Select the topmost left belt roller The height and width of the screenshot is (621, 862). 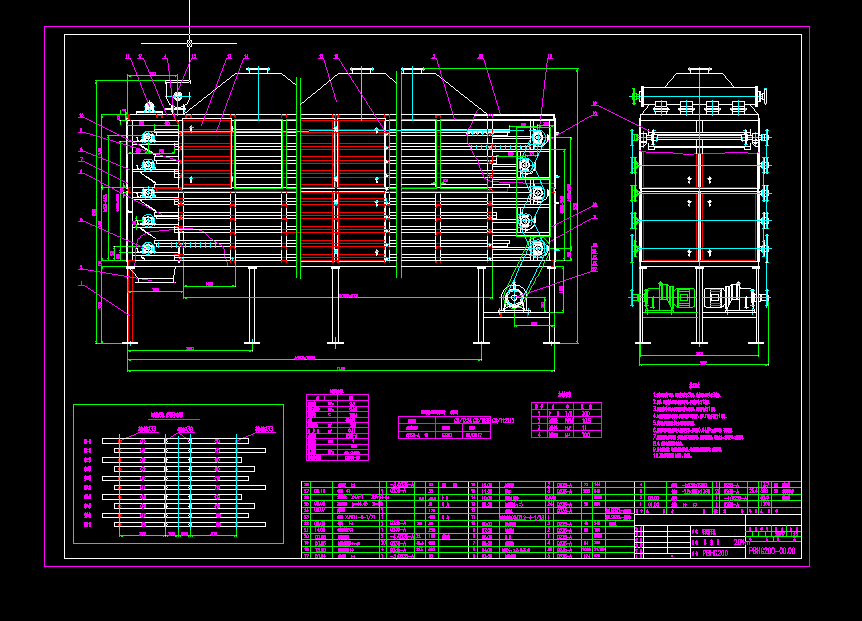[x=147, y=137]
